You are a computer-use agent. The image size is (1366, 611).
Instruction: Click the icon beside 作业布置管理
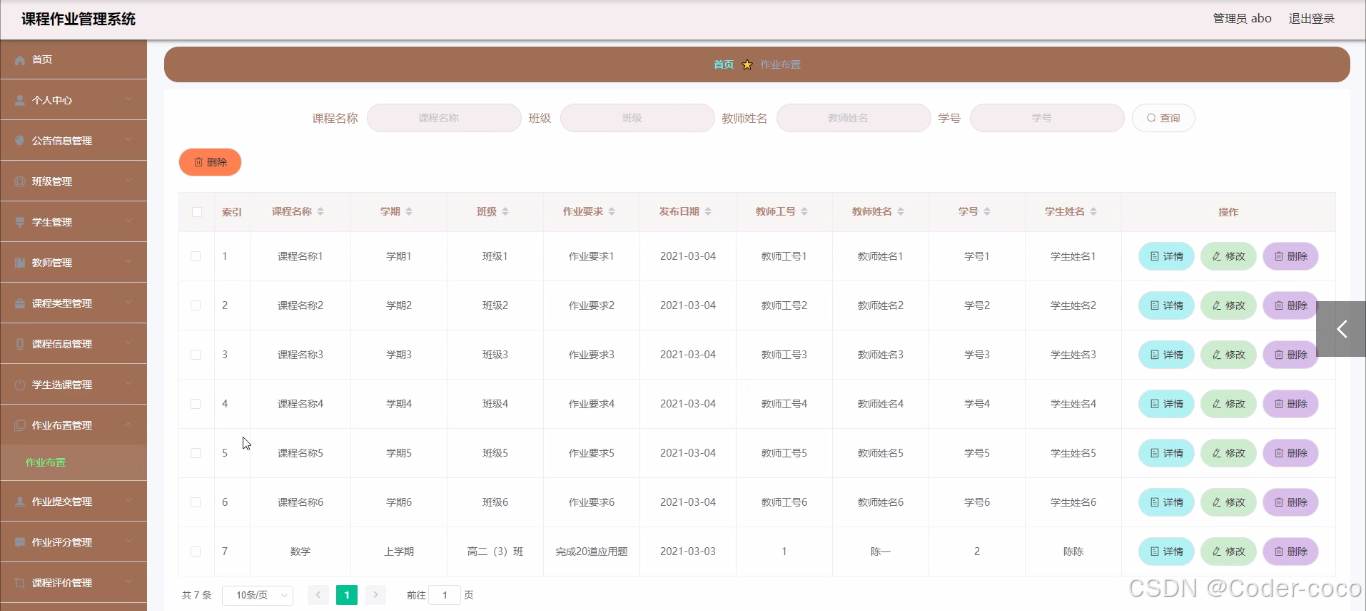coord(20,425)
